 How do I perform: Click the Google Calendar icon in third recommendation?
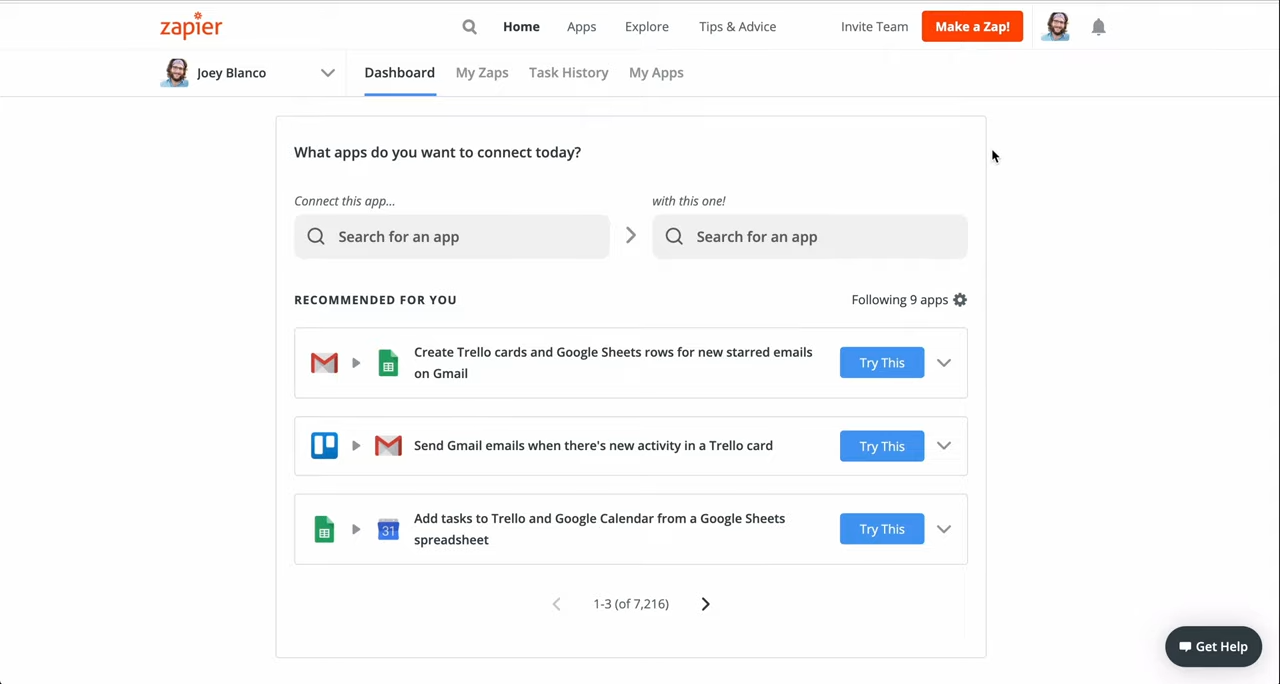(x=388, y=530)
